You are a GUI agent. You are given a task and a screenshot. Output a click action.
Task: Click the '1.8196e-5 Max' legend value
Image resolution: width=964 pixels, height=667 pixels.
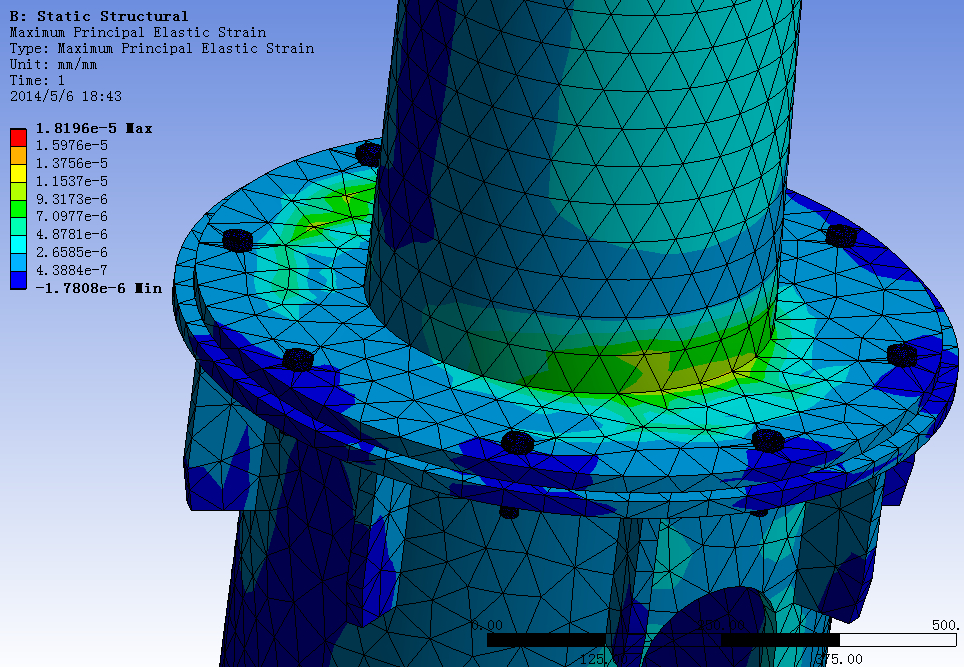(x=94, y=128)
